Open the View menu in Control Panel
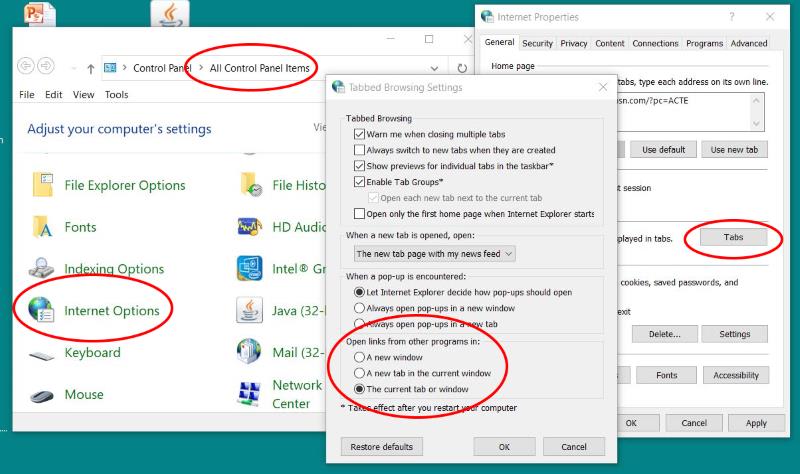This screenshot has height=474, width=800. 83,94
